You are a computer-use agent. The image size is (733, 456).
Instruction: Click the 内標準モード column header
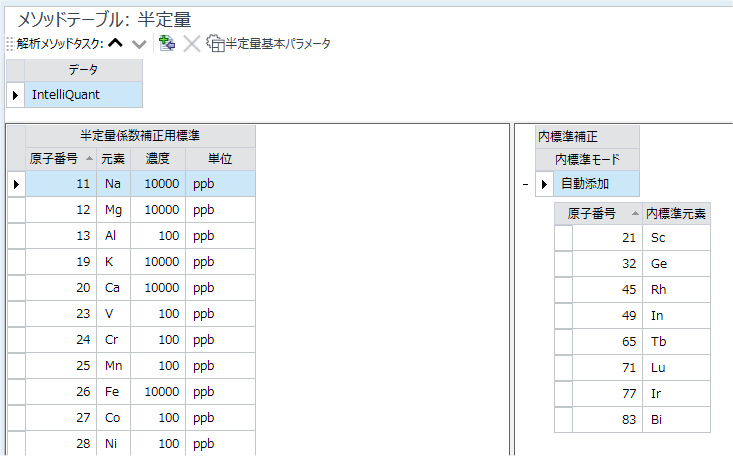pos(587,159)
